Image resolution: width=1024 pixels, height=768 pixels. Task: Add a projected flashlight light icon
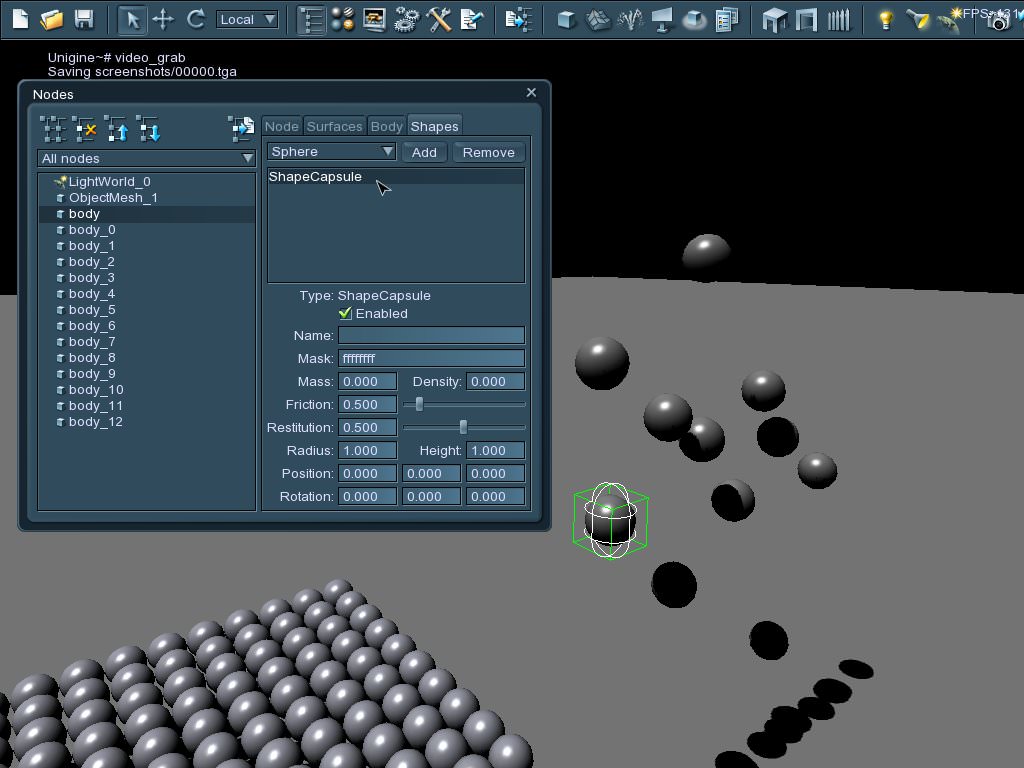click(918, 19)
